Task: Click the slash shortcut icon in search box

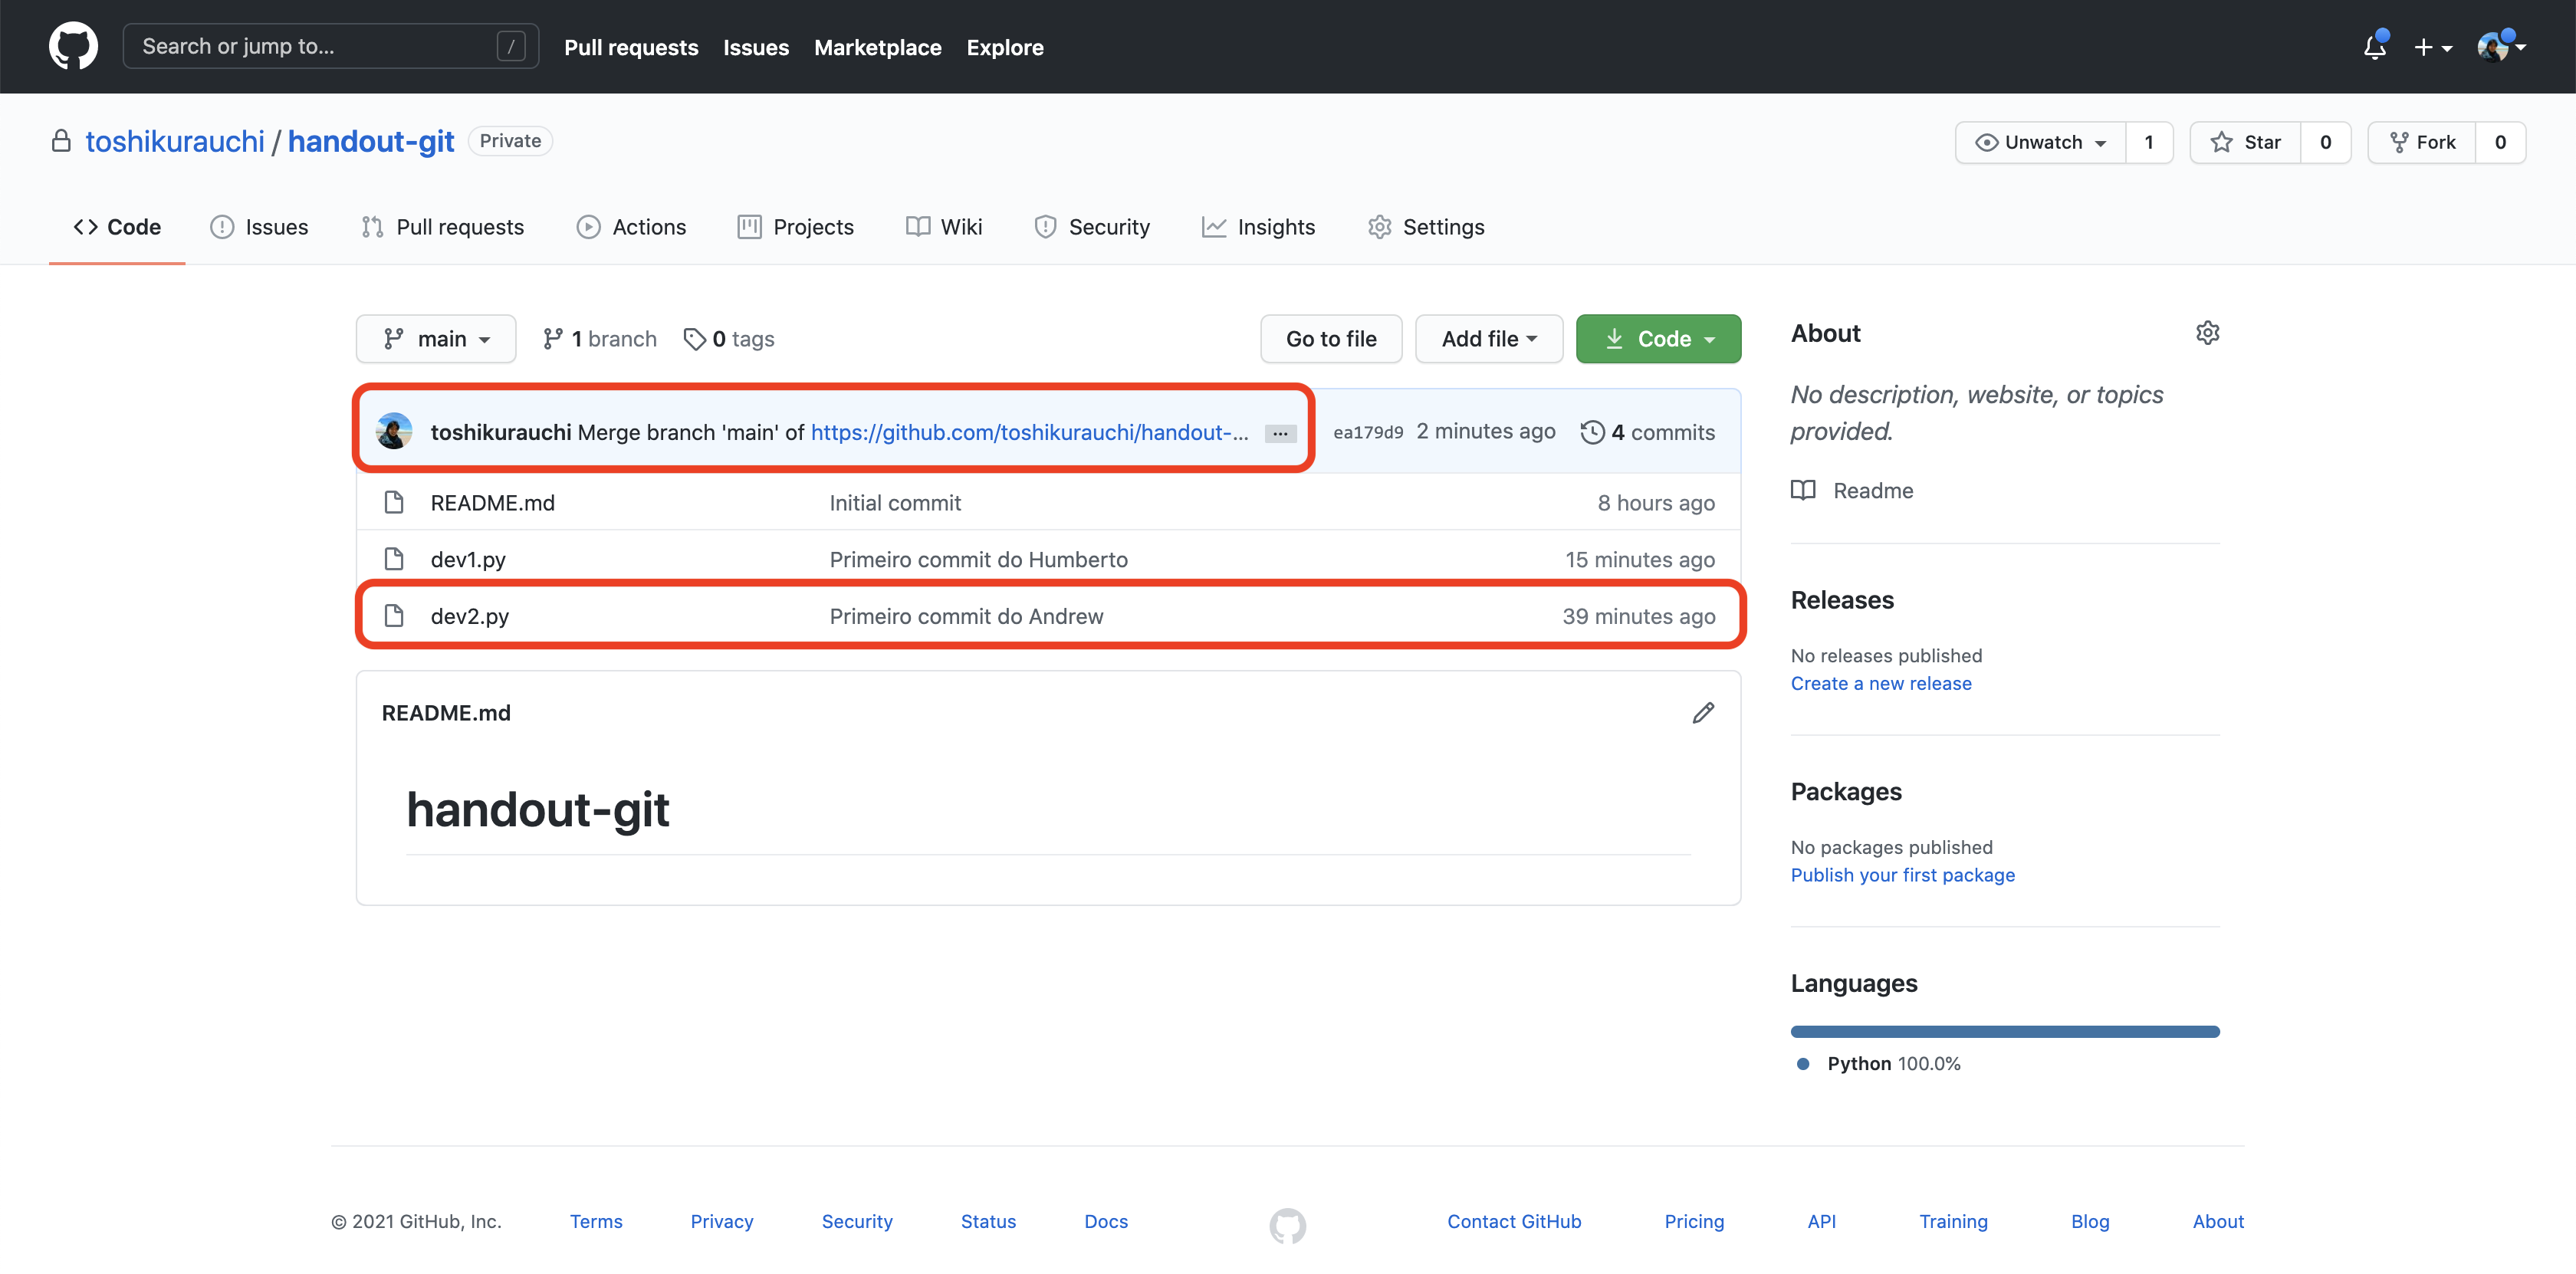Action: 511,46
